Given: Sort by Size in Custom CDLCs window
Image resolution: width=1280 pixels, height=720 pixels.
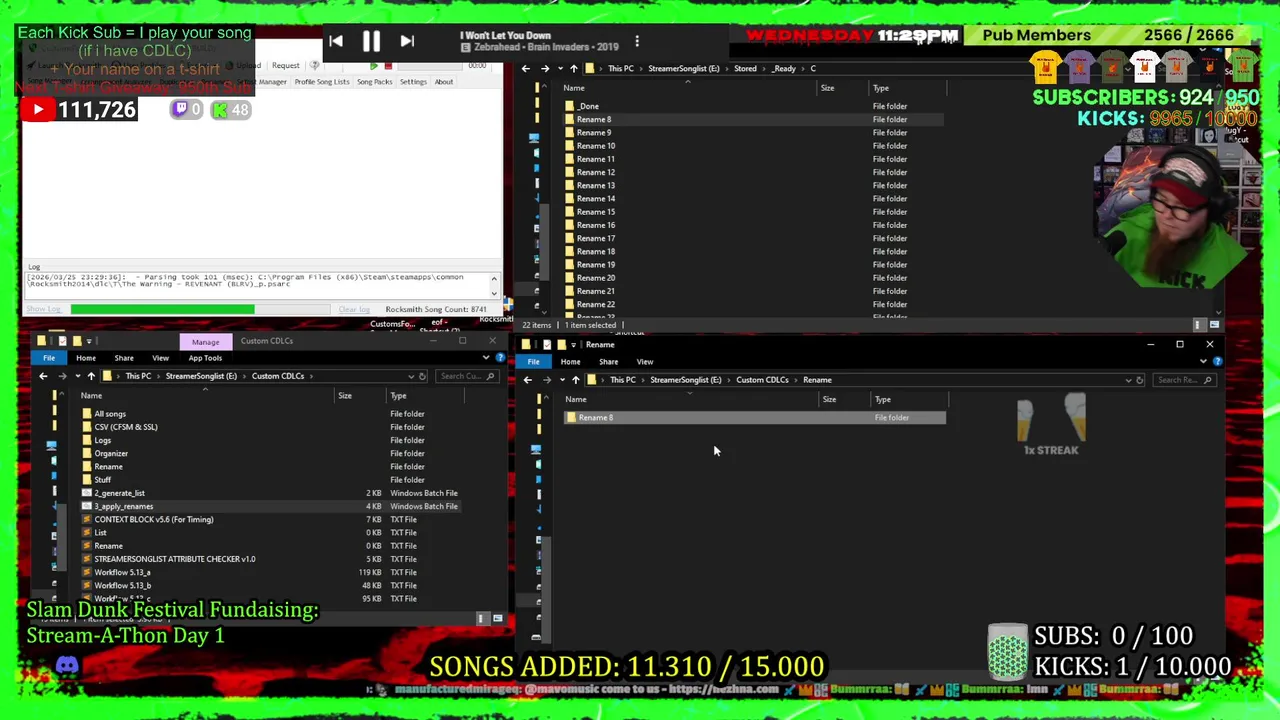Looking at the screenshot, I should pos(344,396).
